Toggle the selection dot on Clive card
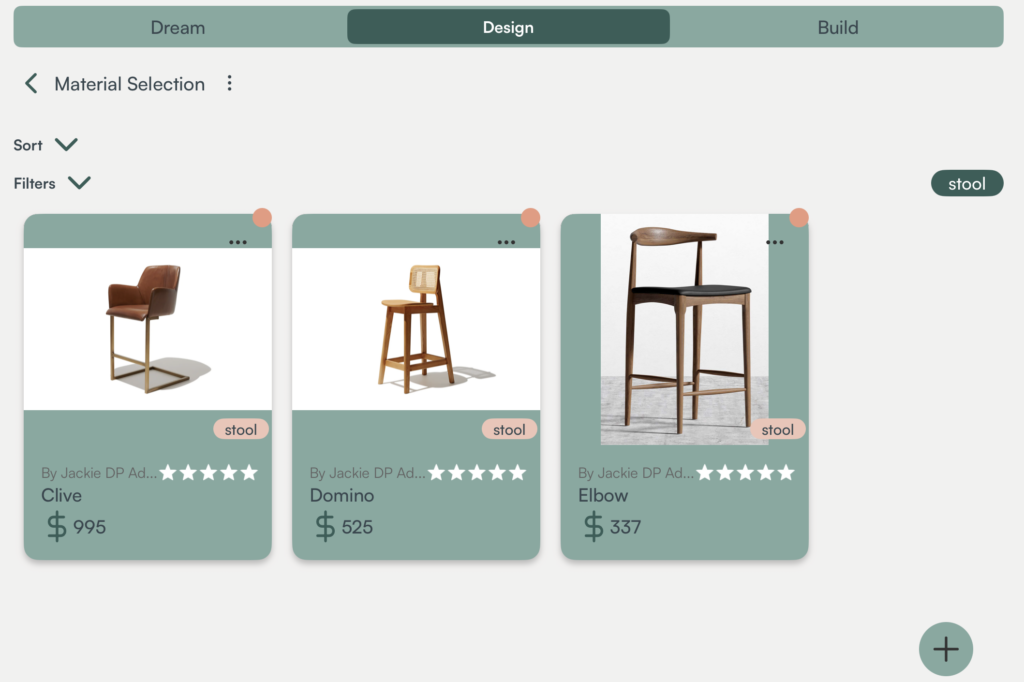Viewport: 1024px width, 682px height. (x=262, y=217)
